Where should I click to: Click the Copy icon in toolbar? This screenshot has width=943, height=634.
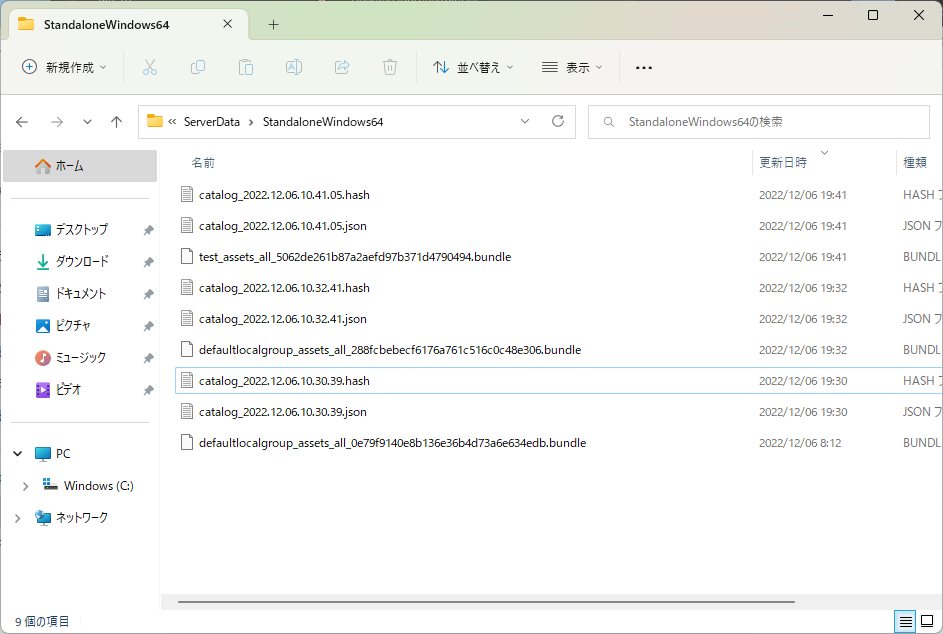click(x=198, y=67)
